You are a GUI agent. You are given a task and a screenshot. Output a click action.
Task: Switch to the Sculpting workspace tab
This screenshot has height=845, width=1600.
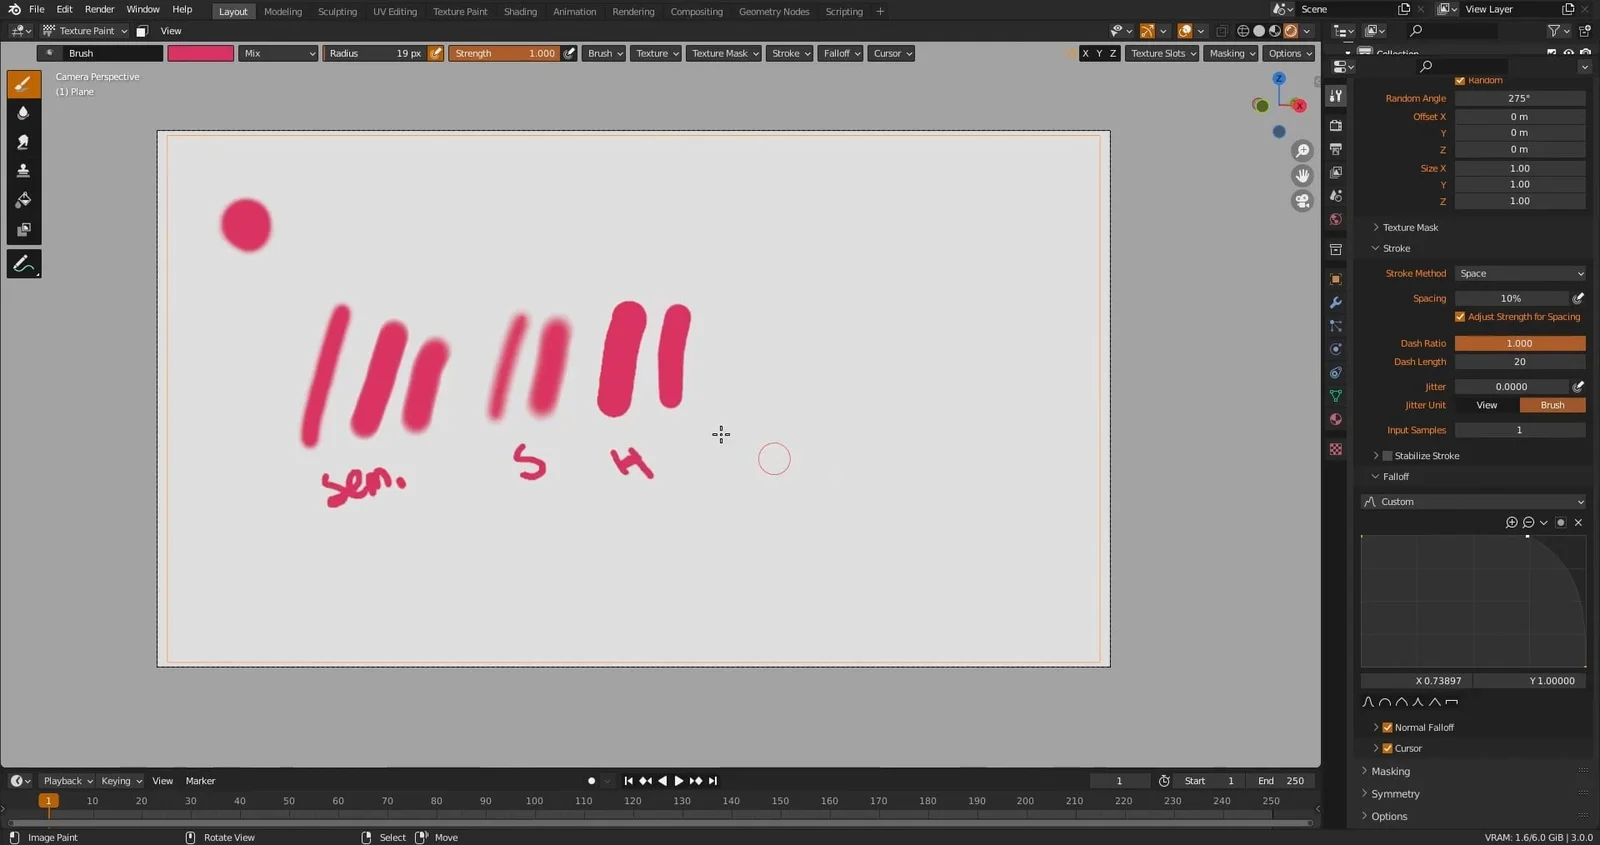337,12
